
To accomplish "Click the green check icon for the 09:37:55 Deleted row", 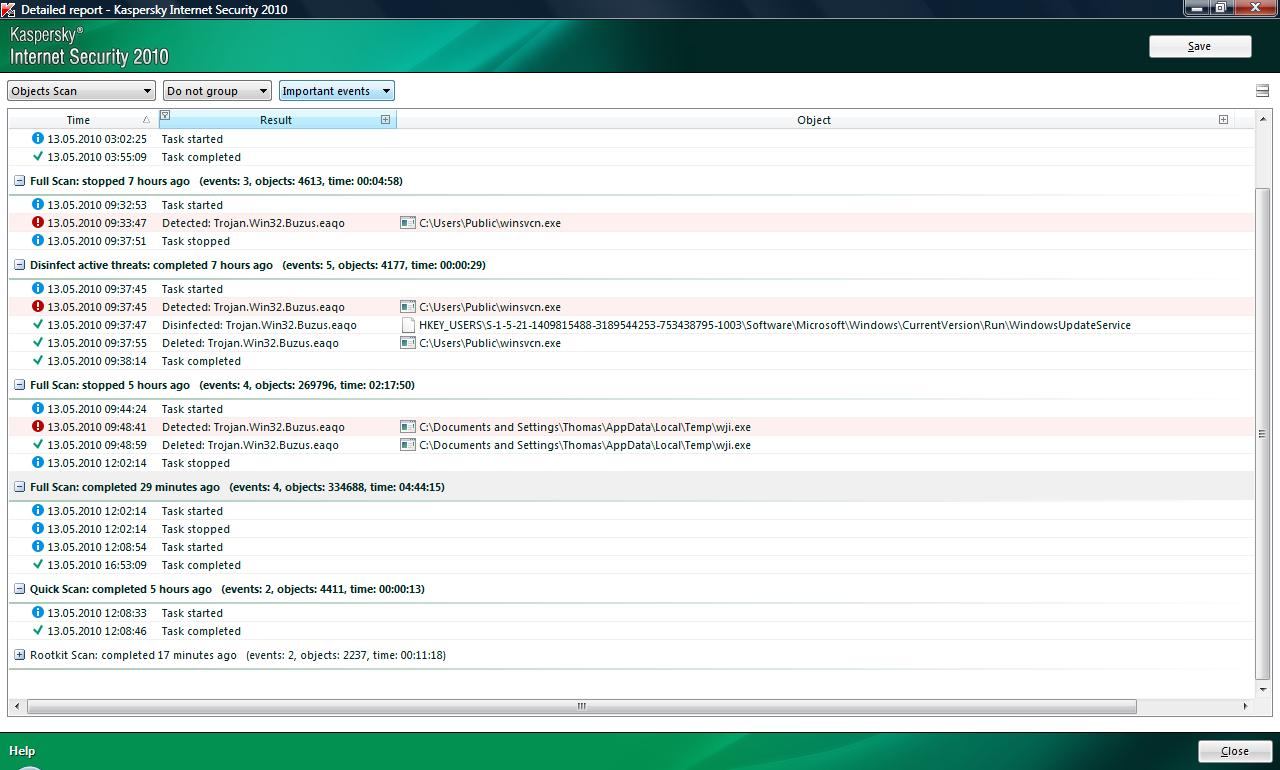I will [38, 343].
